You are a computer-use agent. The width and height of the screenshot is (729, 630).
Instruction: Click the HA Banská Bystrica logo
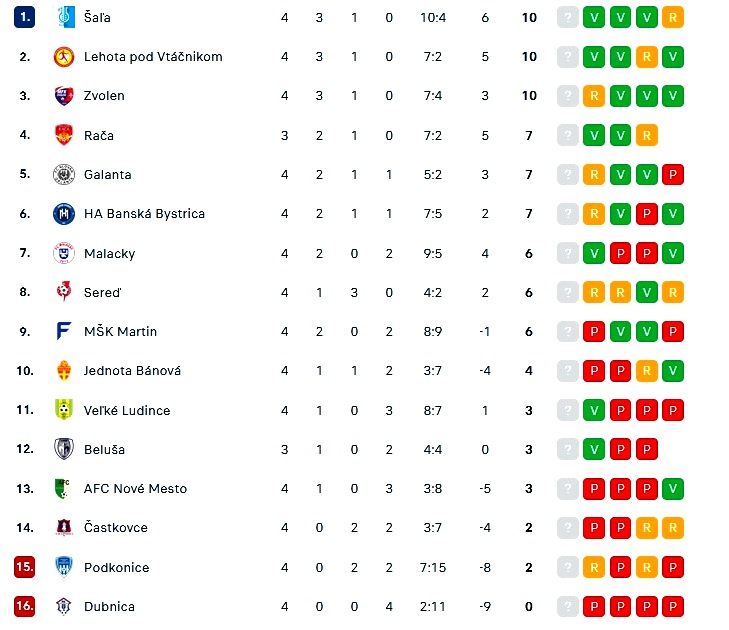64,214
